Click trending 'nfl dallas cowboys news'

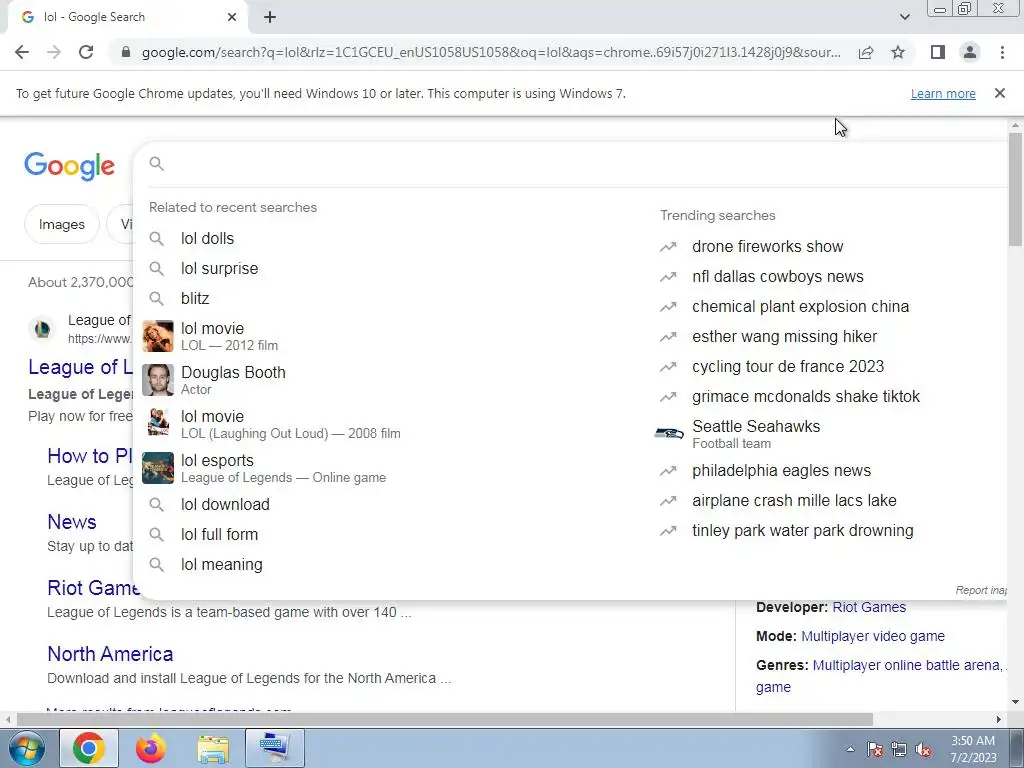click(x=778, y=276)
